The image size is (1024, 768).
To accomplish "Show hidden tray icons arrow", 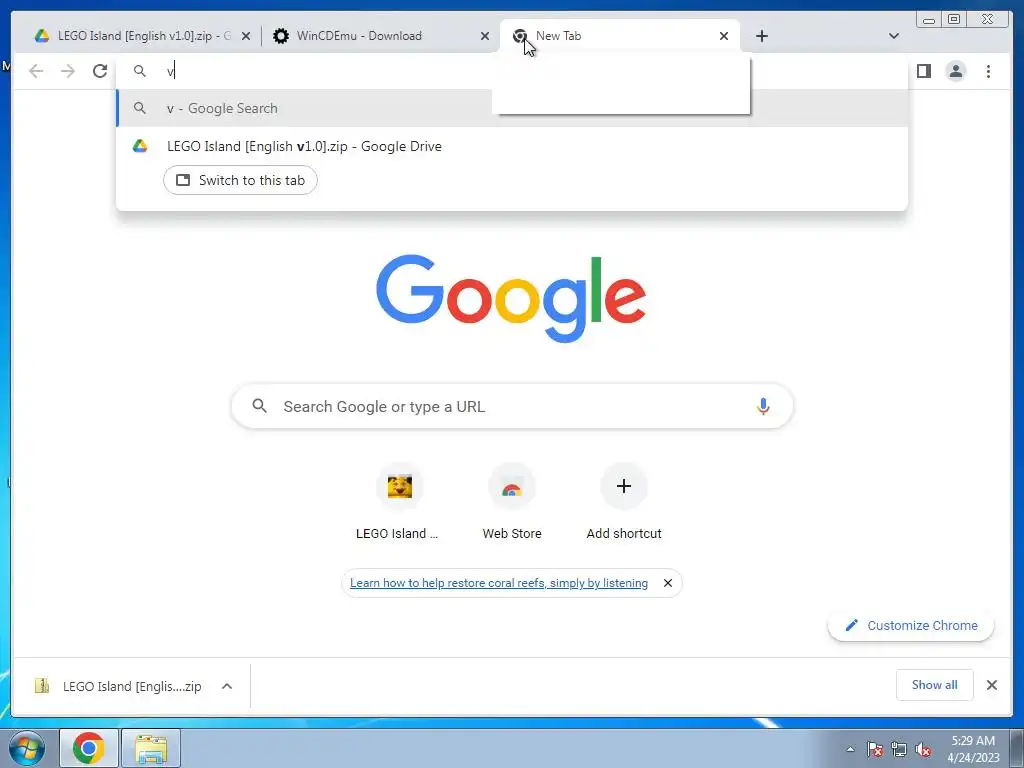I will [x=850, y=749].
